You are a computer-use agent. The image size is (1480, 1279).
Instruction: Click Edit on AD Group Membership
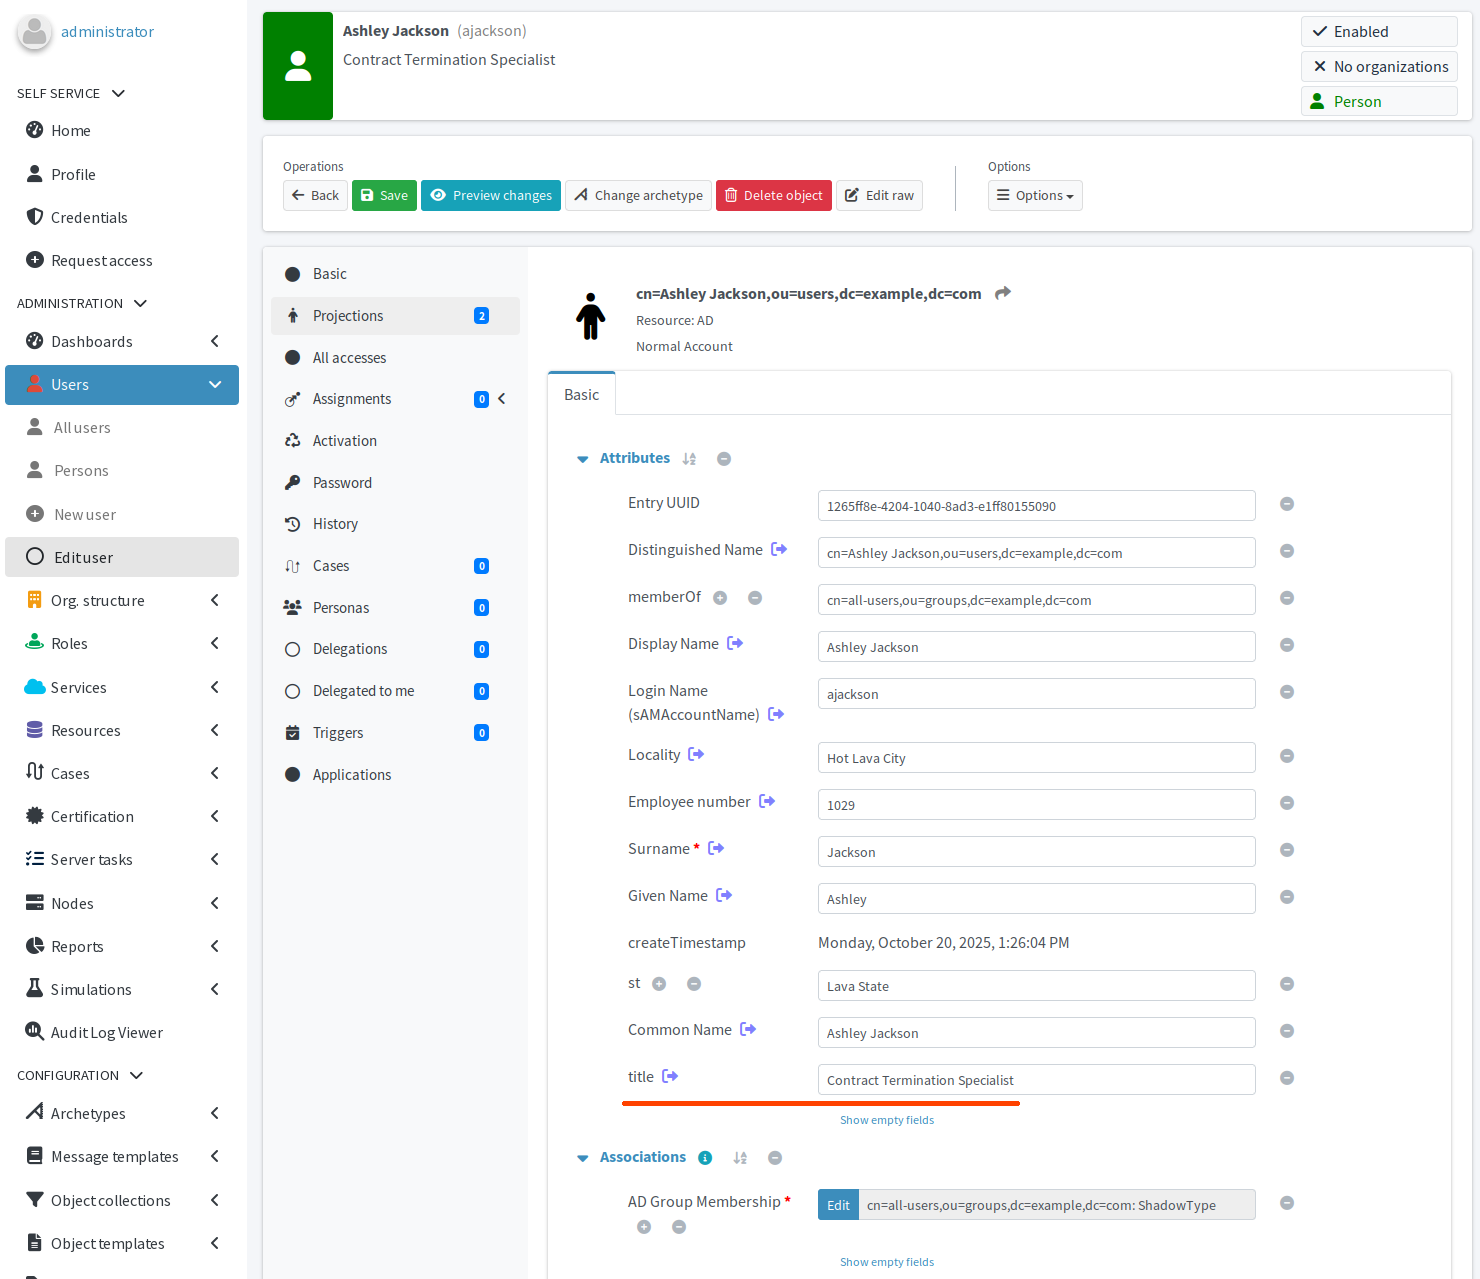coord(838,1205)
